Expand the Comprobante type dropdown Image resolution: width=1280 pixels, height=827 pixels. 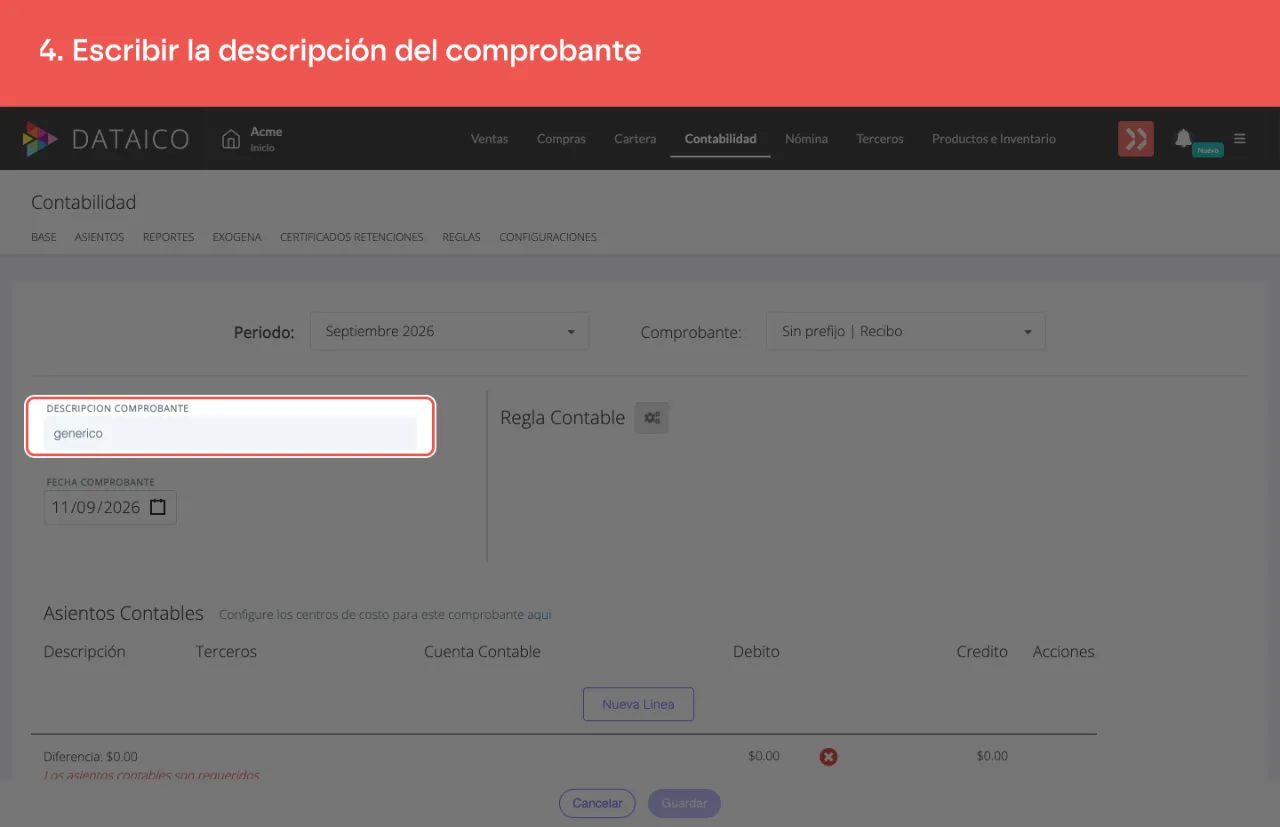tap(906, 331)
